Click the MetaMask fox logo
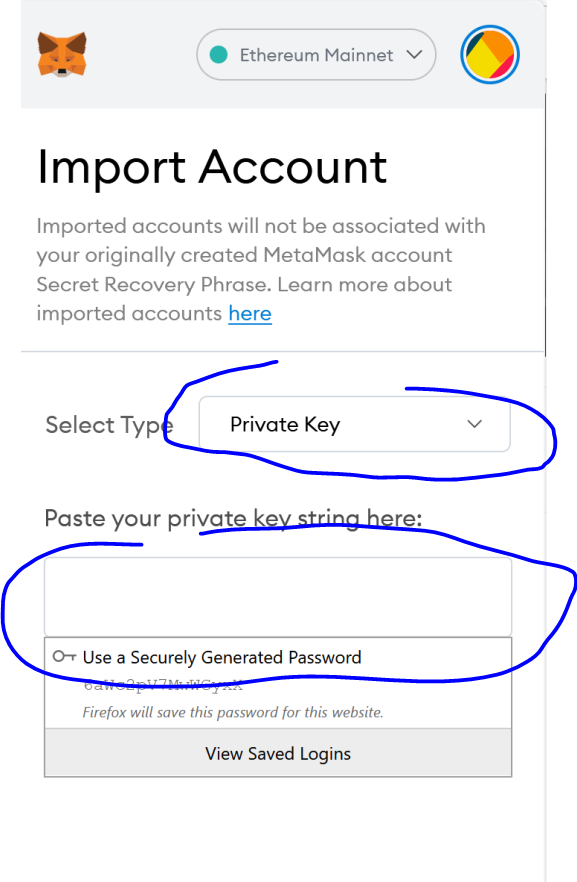577x882 pixels. [x=62, y=54]
